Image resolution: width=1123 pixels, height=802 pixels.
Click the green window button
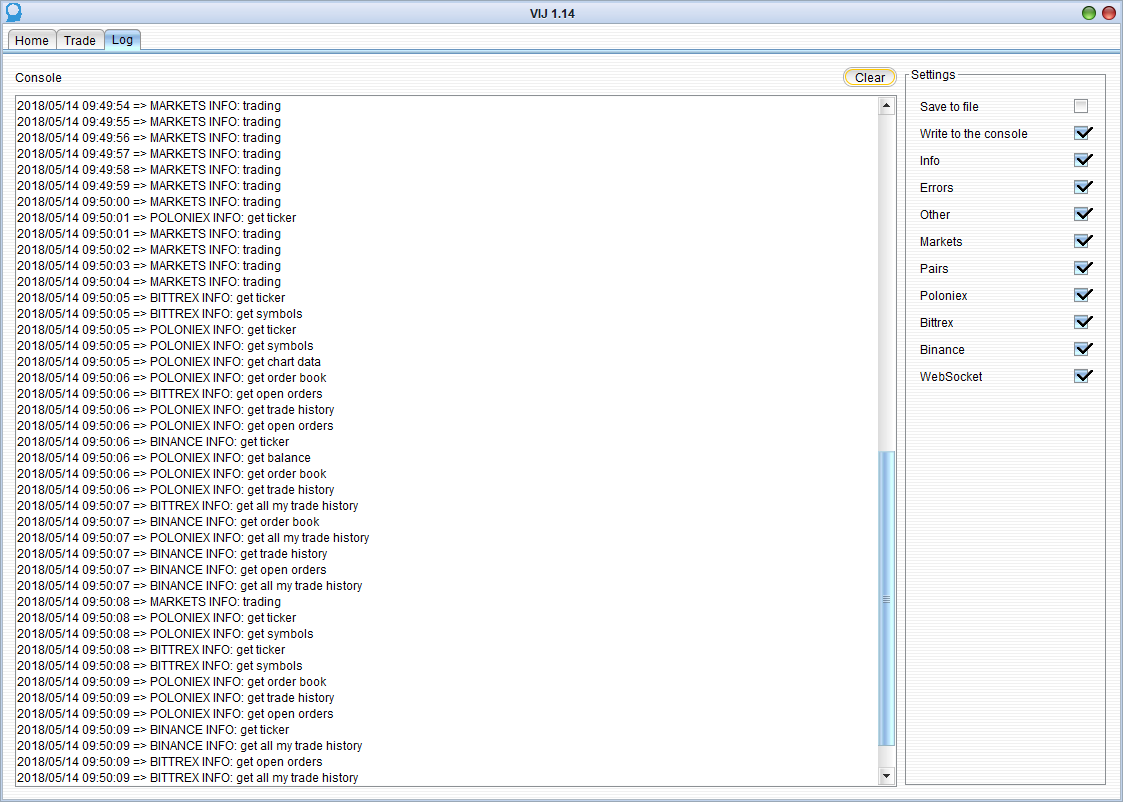pos(1088,13)
